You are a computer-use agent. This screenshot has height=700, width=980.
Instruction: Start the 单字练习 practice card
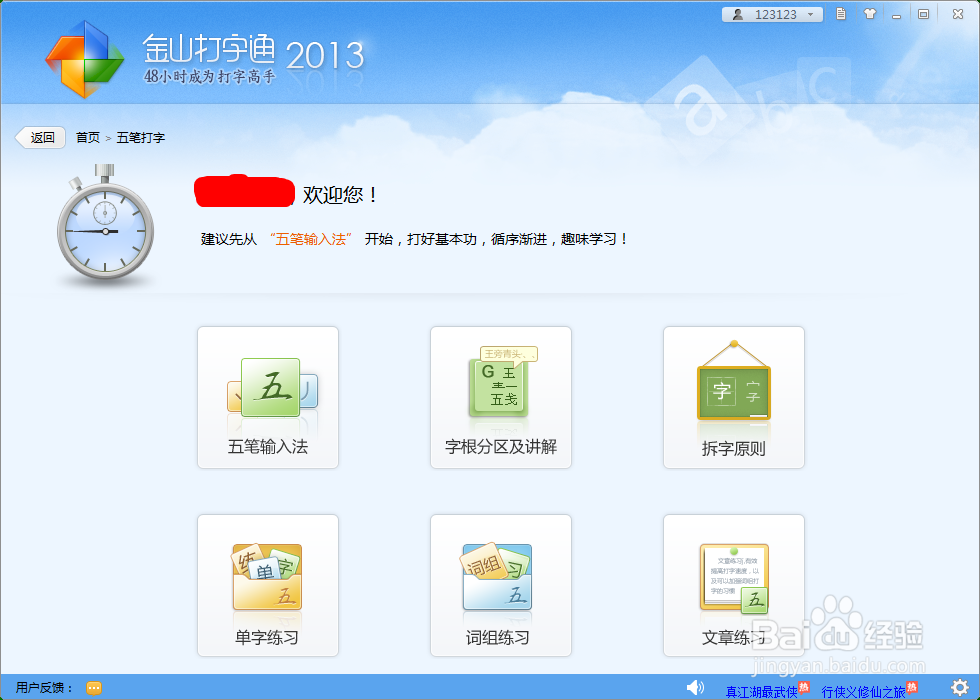click(x=268, y=586)
